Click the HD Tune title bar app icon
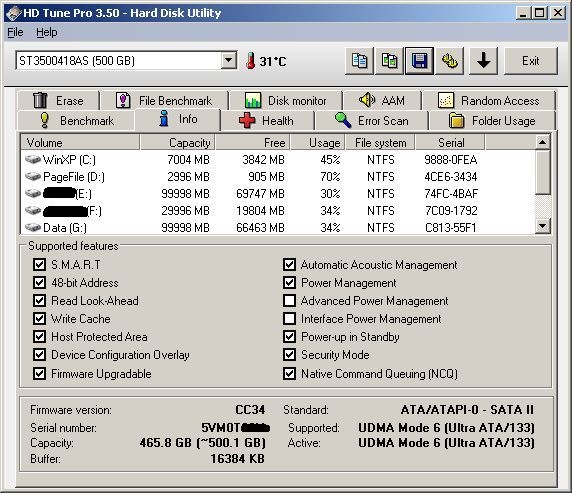572x493 pixels. coord(14,13)
